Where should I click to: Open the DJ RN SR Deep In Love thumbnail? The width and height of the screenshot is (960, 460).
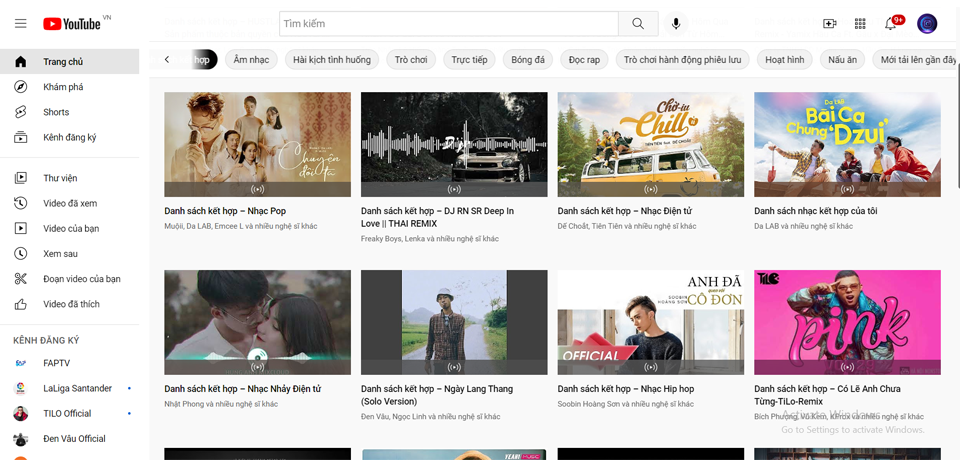[x=454, y=145]
